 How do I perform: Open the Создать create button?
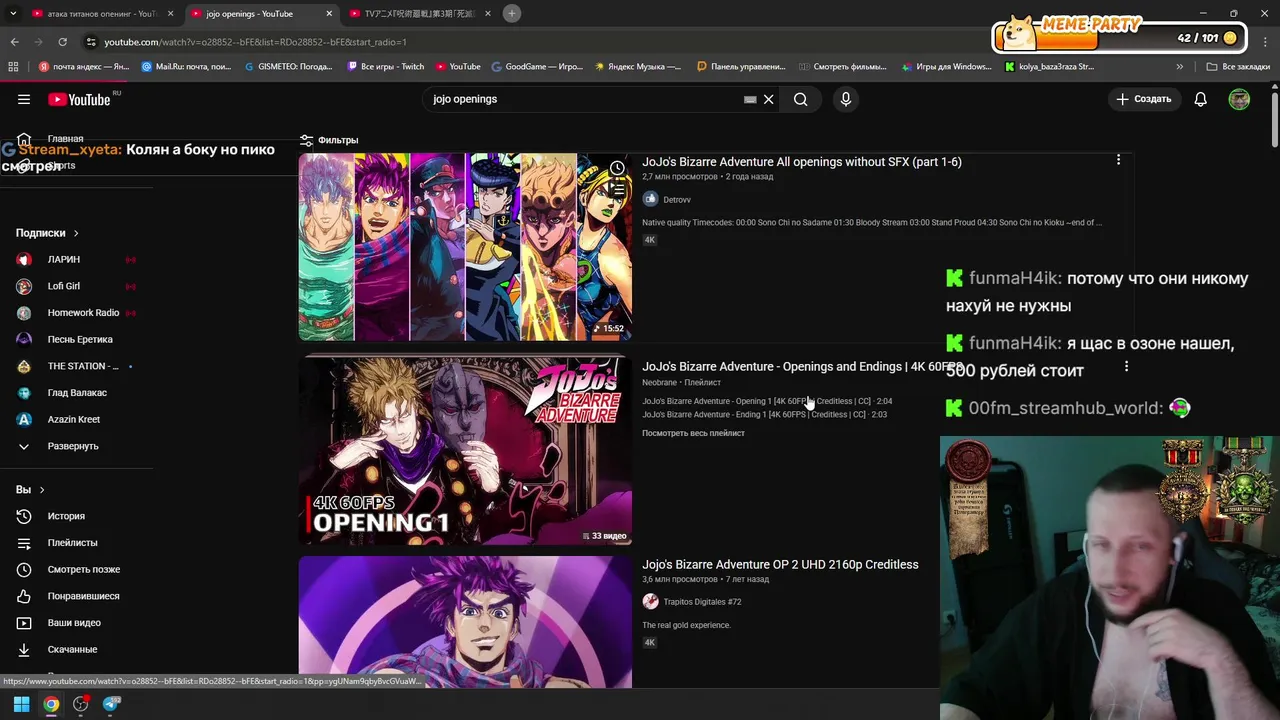click(1143, 99)
